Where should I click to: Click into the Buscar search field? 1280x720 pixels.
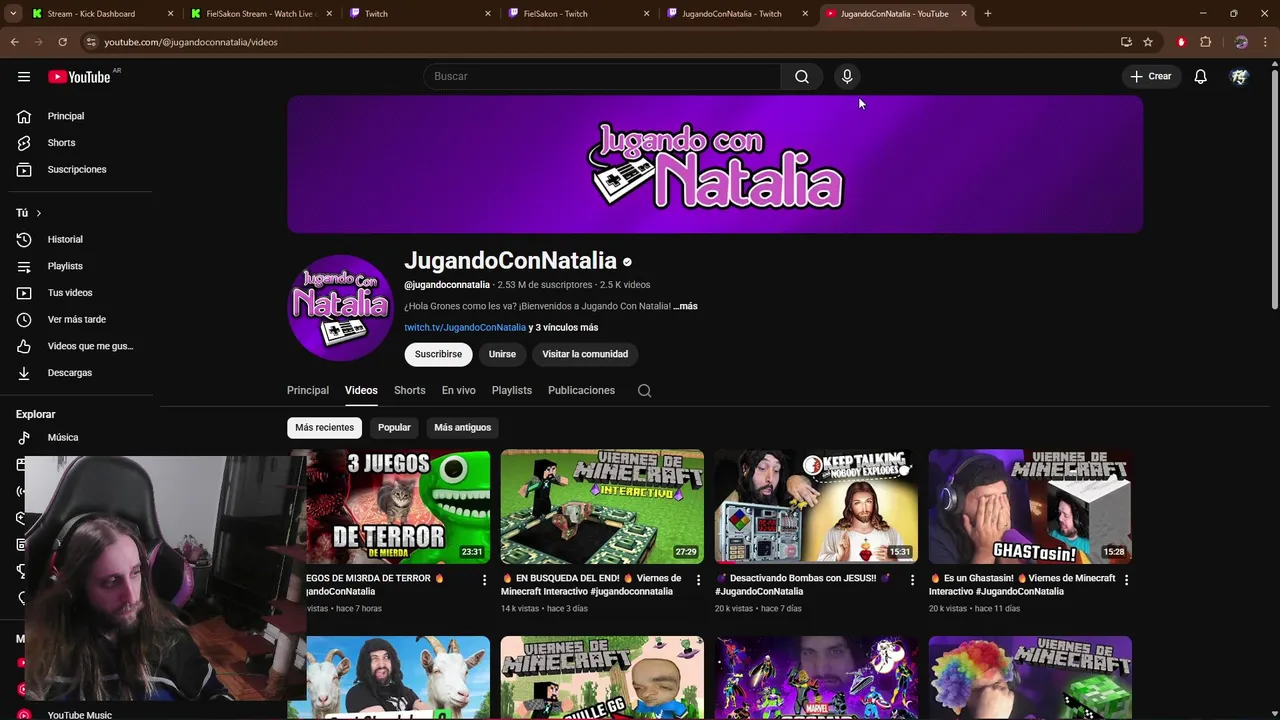(602, 76)
